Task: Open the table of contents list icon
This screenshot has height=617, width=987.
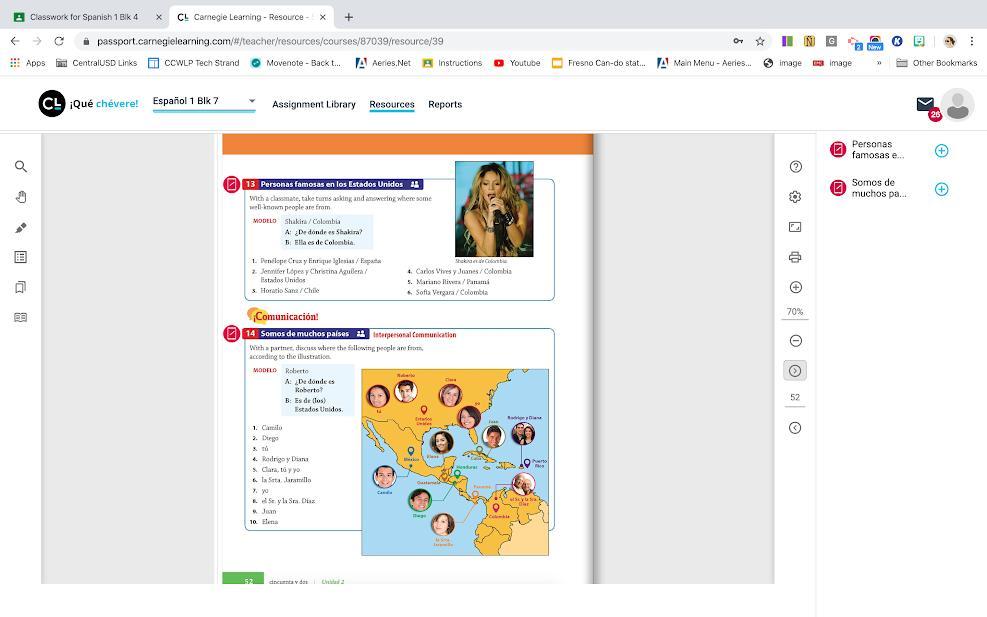Action: pos(20,257)
